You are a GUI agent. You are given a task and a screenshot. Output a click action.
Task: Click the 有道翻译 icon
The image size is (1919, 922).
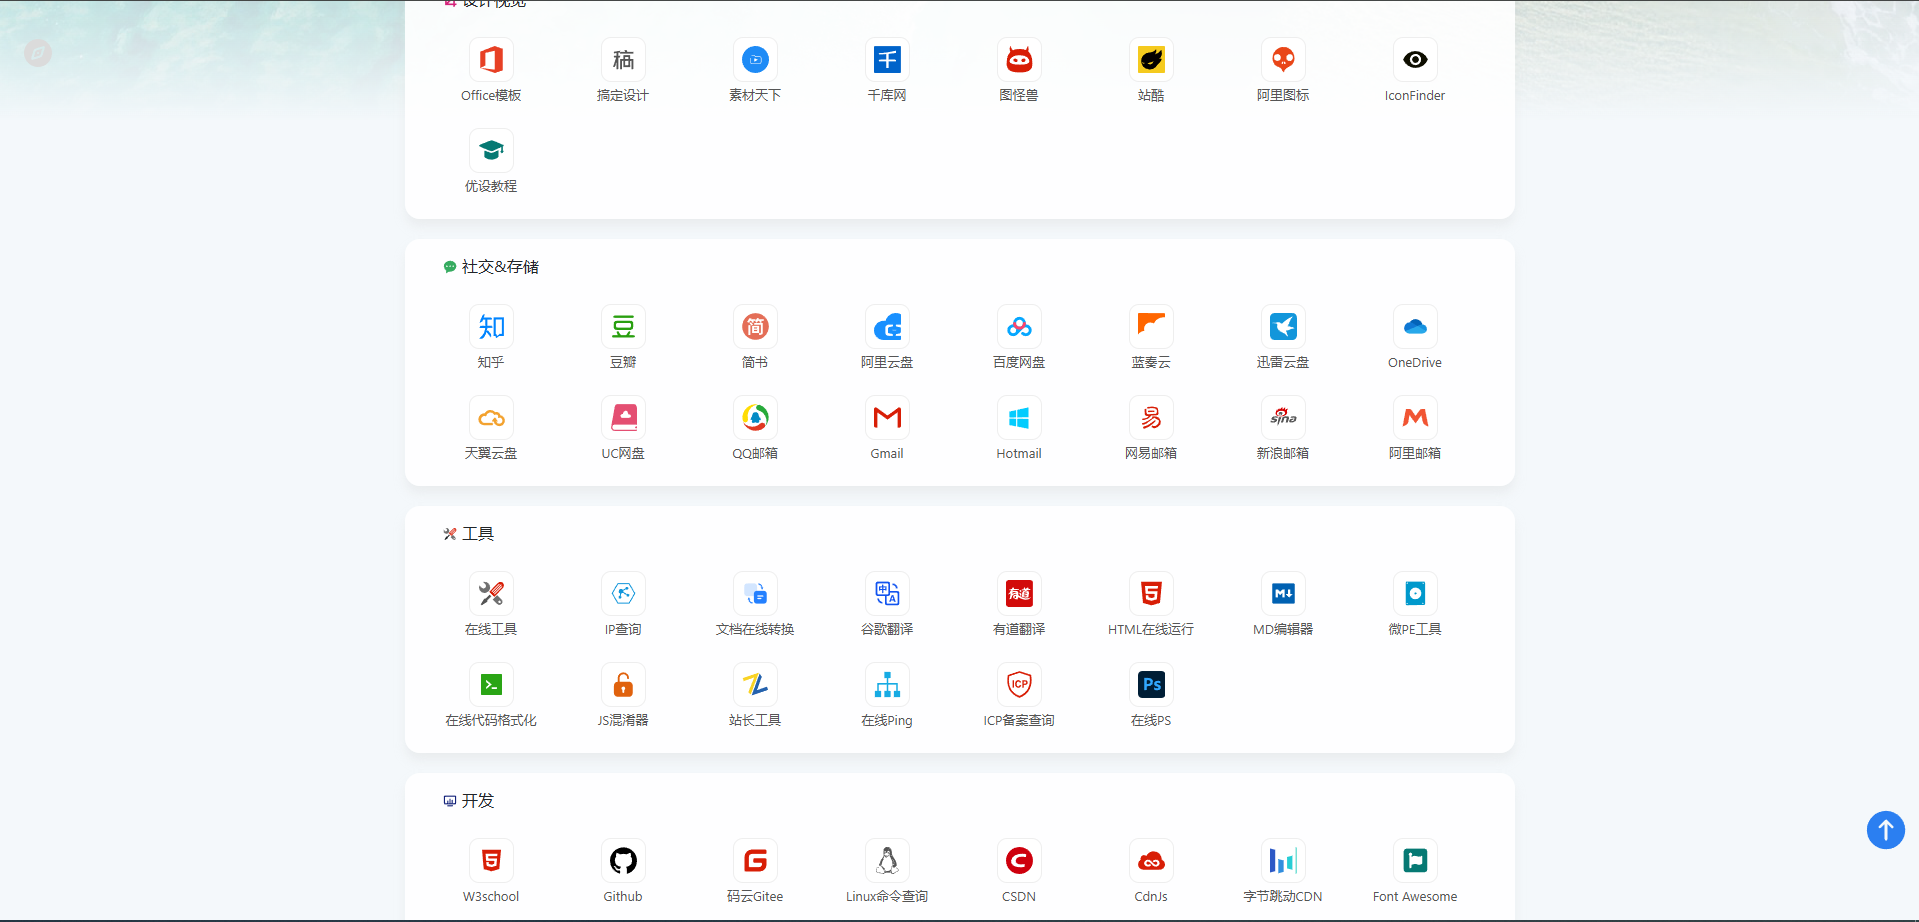click(1019, 594)
